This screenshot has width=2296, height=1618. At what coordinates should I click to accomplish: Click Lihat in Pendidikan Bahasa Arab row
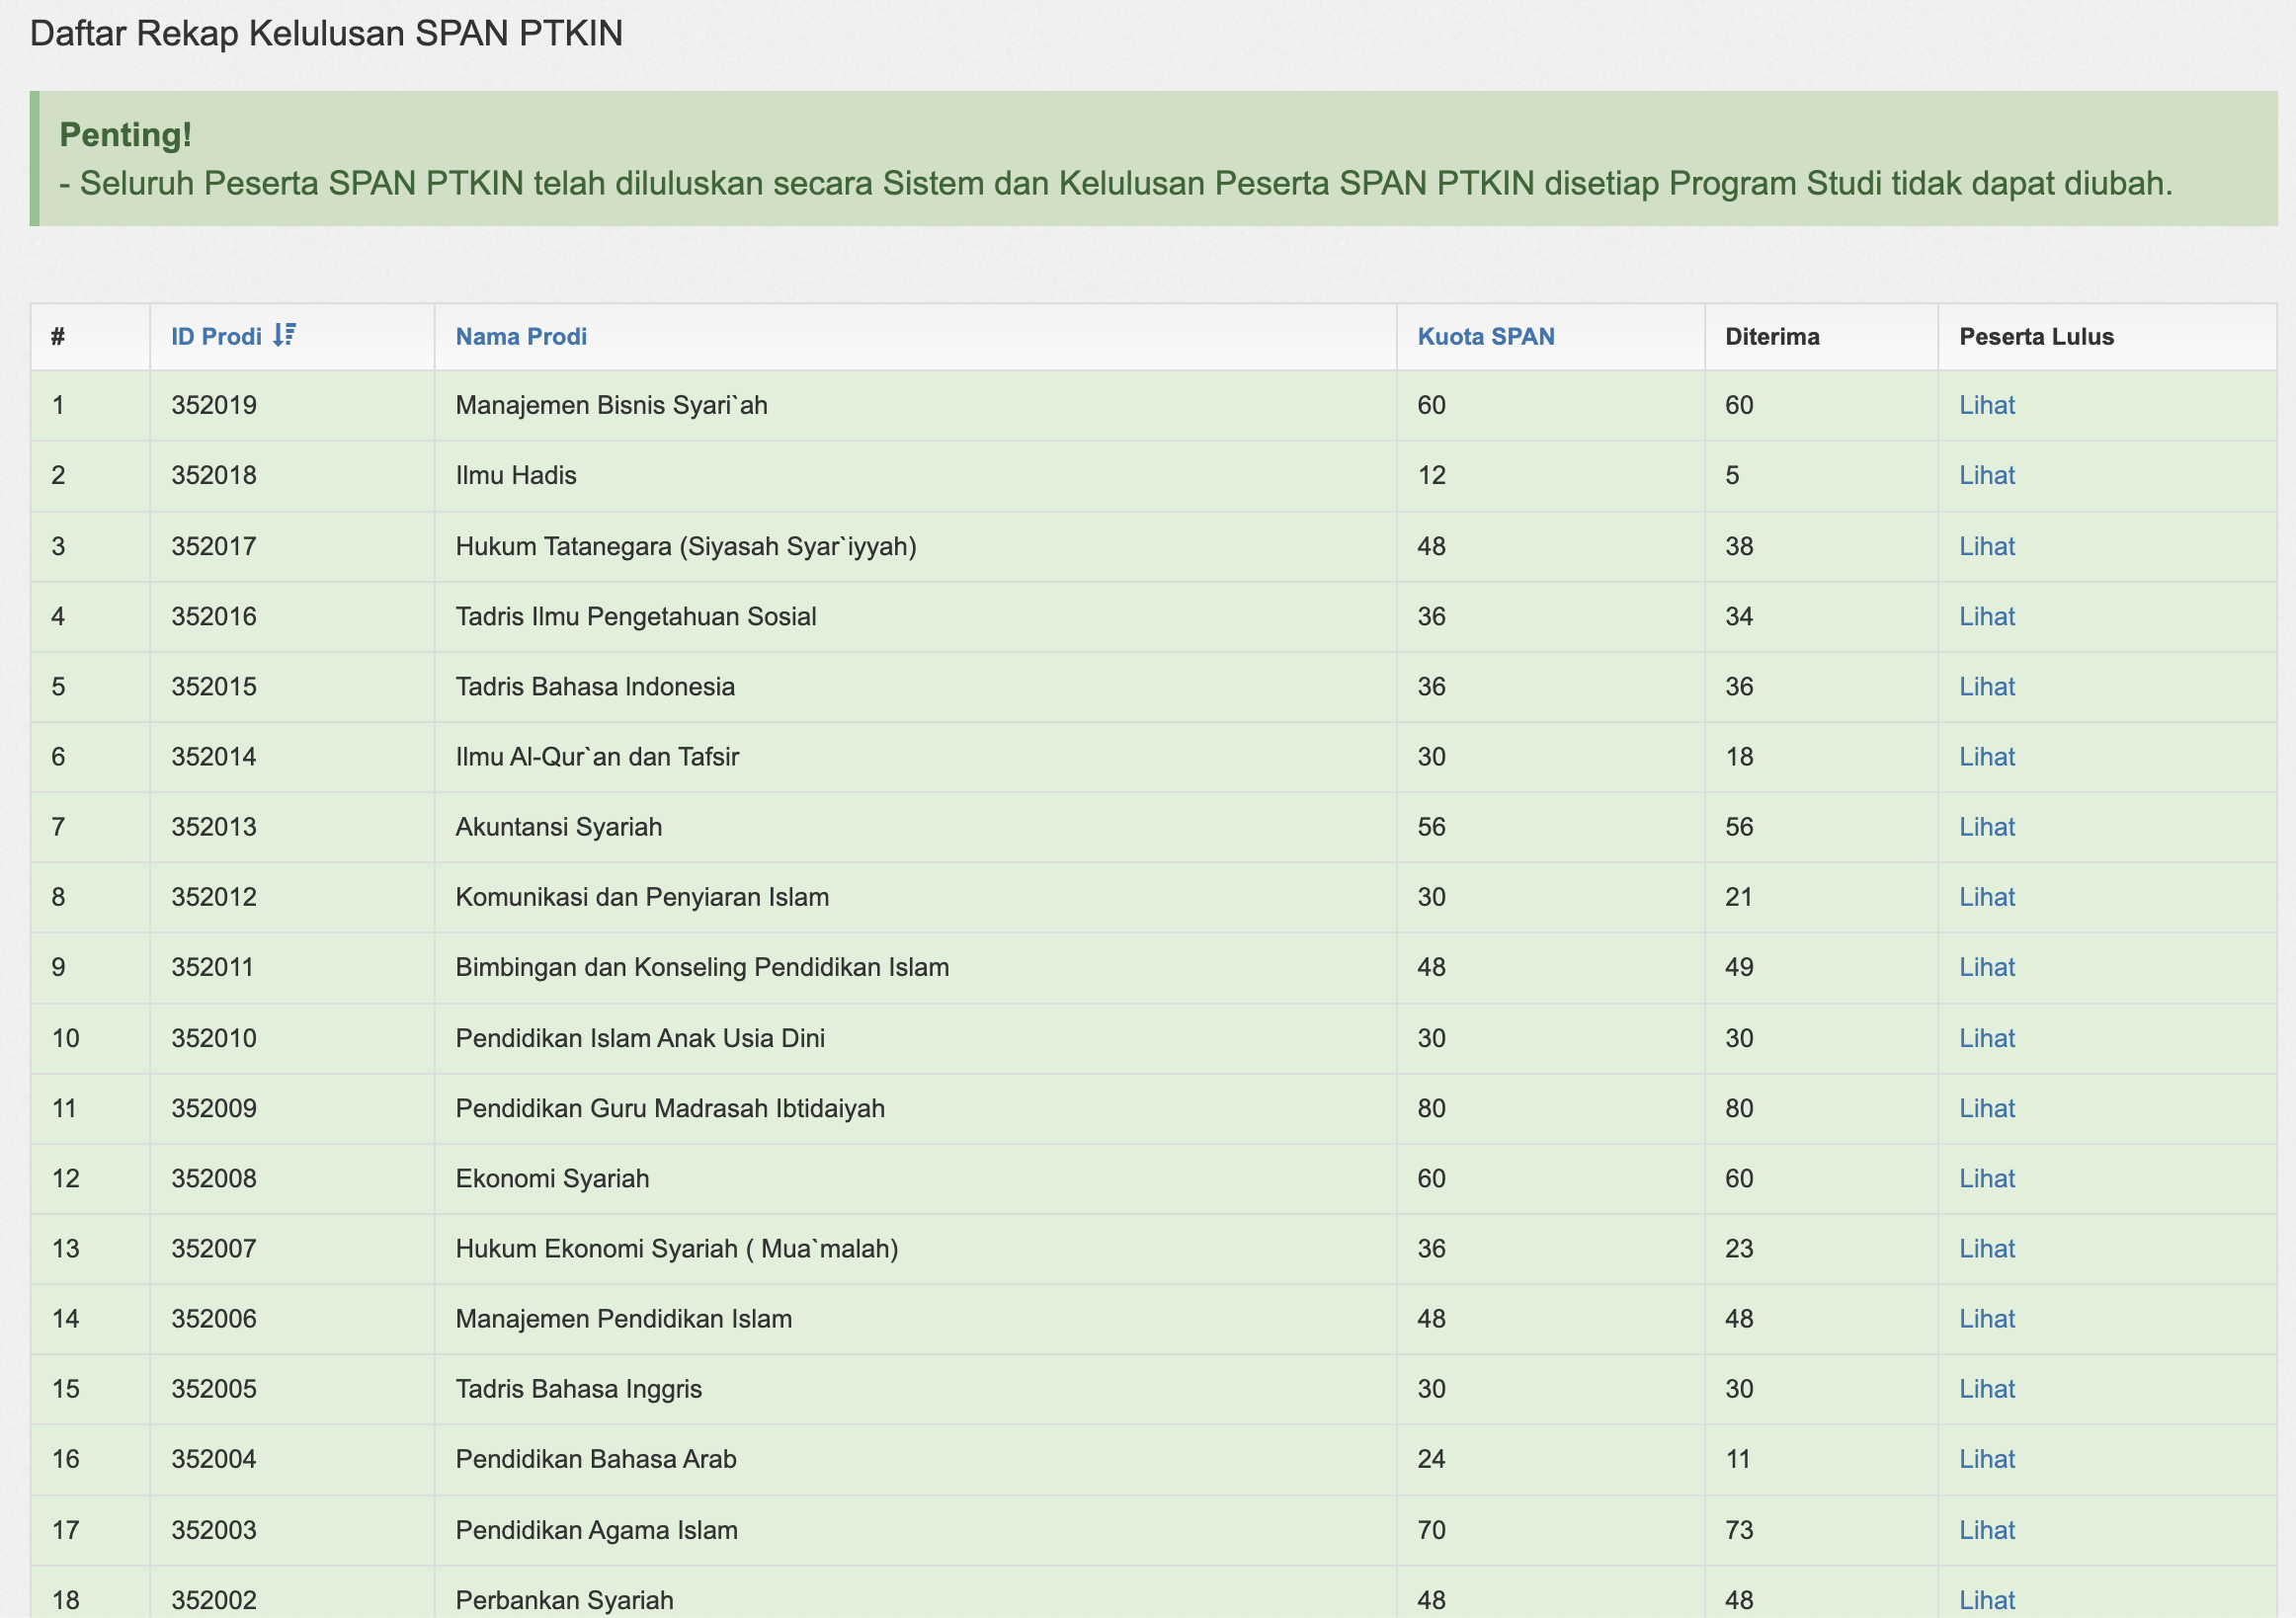click(1987, 1459)
